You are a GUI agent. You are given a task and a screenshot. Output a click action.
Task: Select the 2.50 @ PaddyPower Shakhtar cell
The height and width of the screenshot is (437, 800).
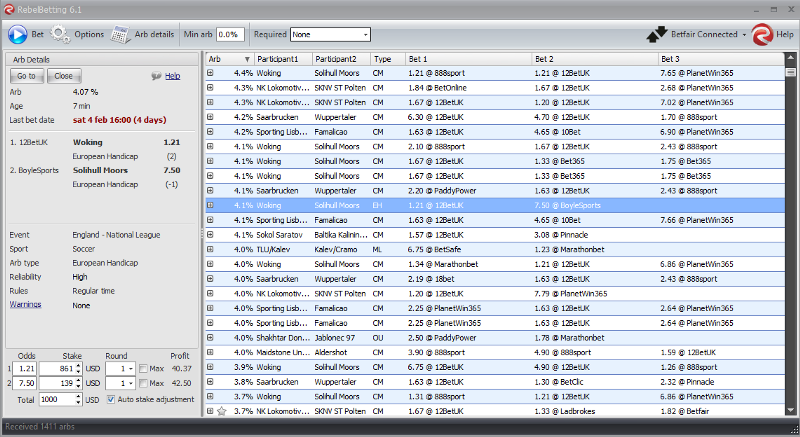[x=442, y=338]
